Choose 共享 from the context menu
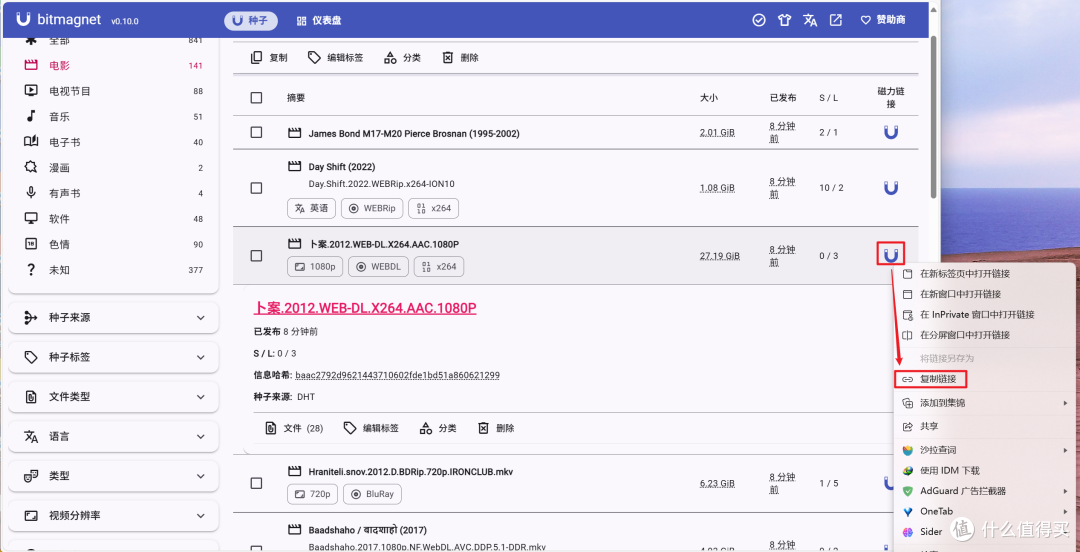This screenshot has width=1080, height=552. 984,427
